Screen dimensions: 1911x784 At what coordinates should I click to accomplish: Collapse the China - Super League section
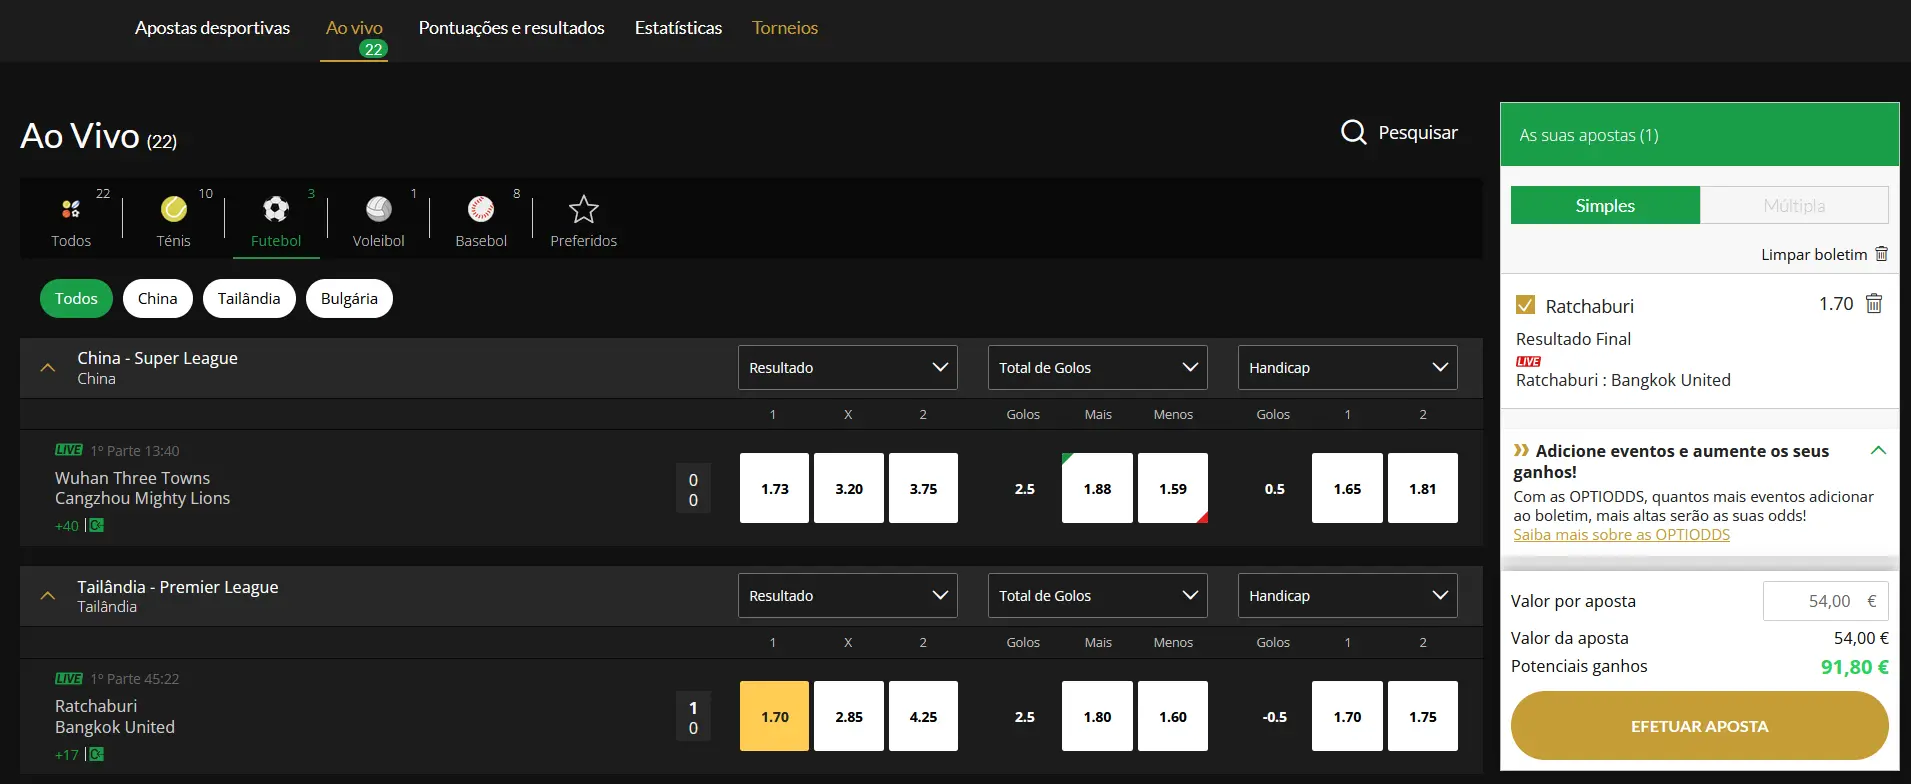pos(47,367)
